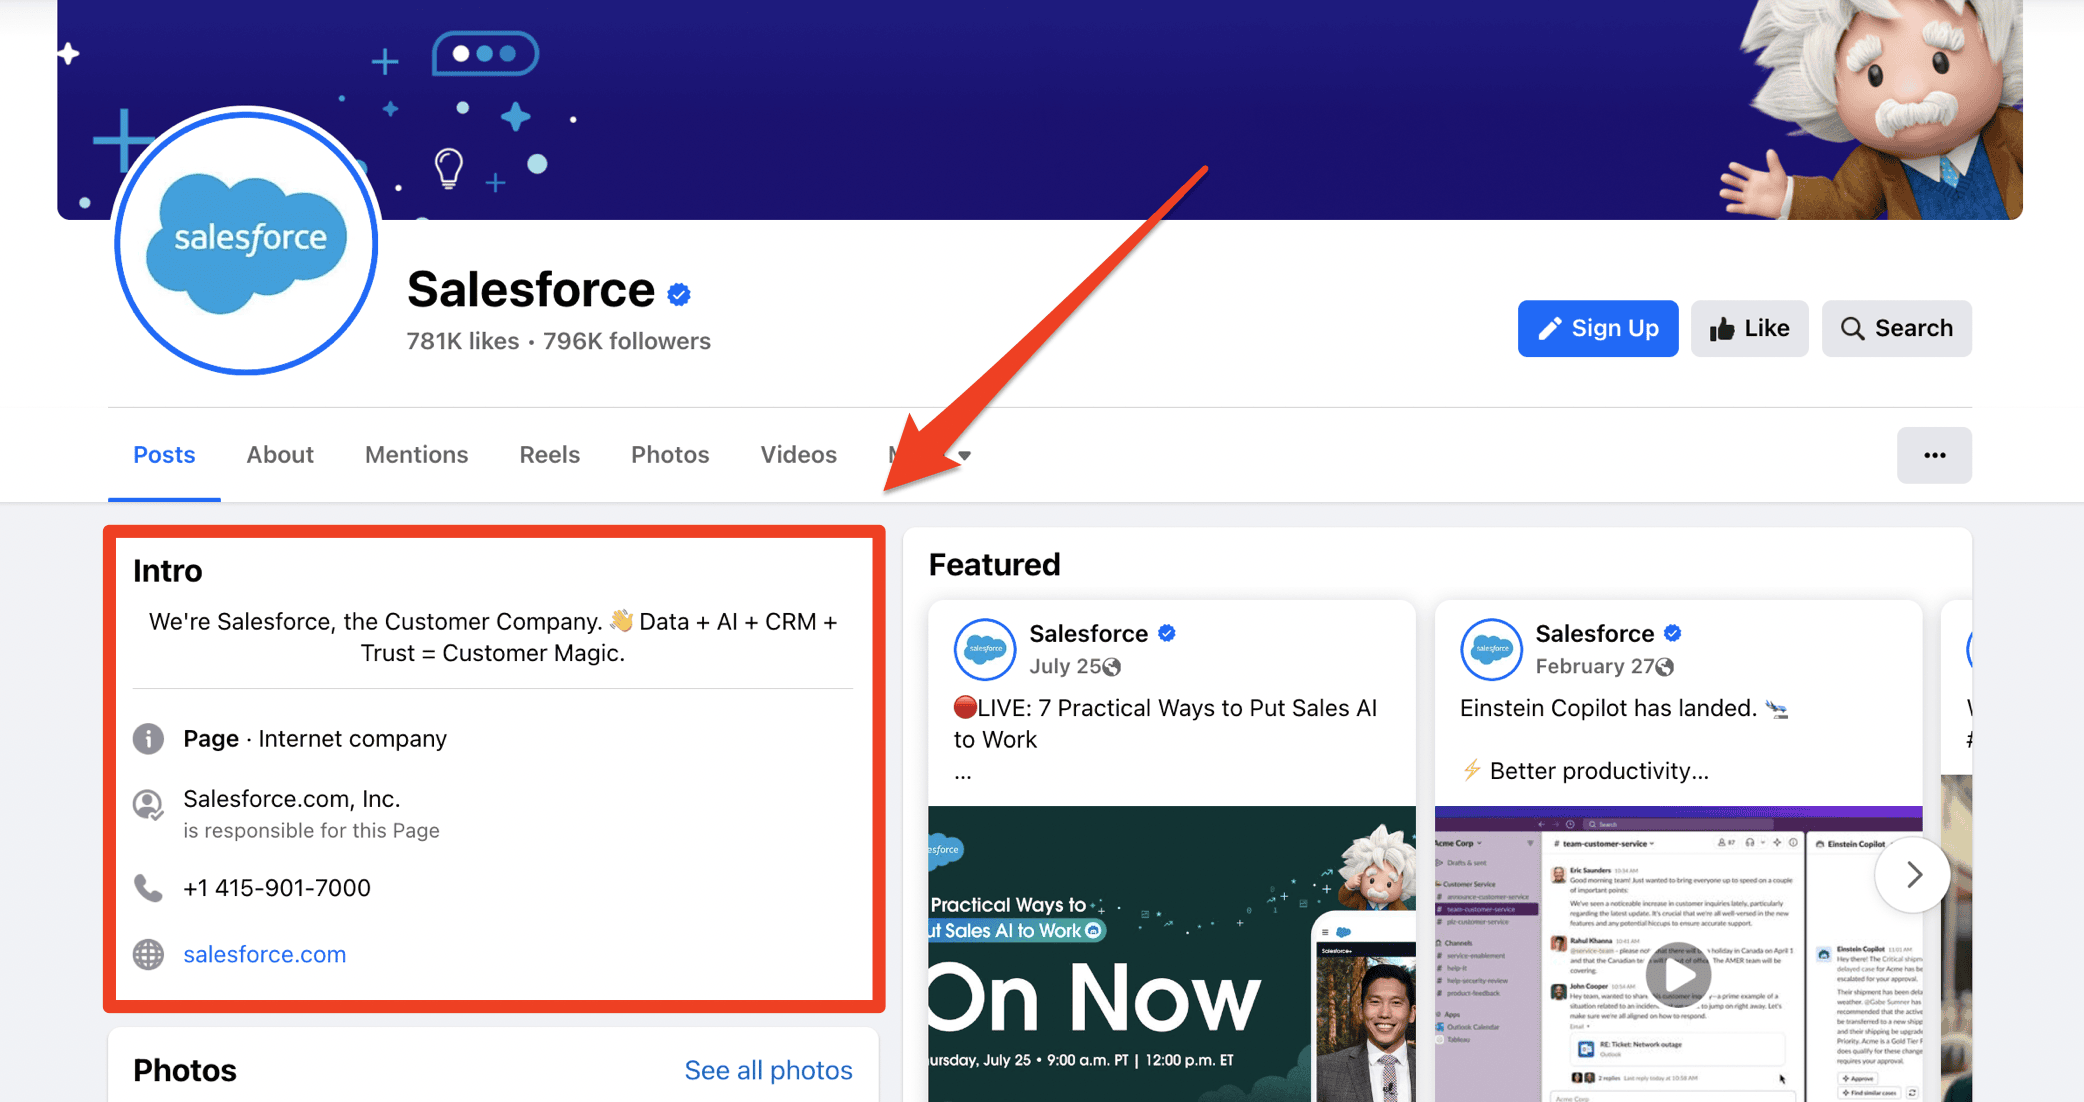The width and height of the screenshot is (2084, 1102).
Task: Click the globe website icon
Action: (x=149, y=954)
